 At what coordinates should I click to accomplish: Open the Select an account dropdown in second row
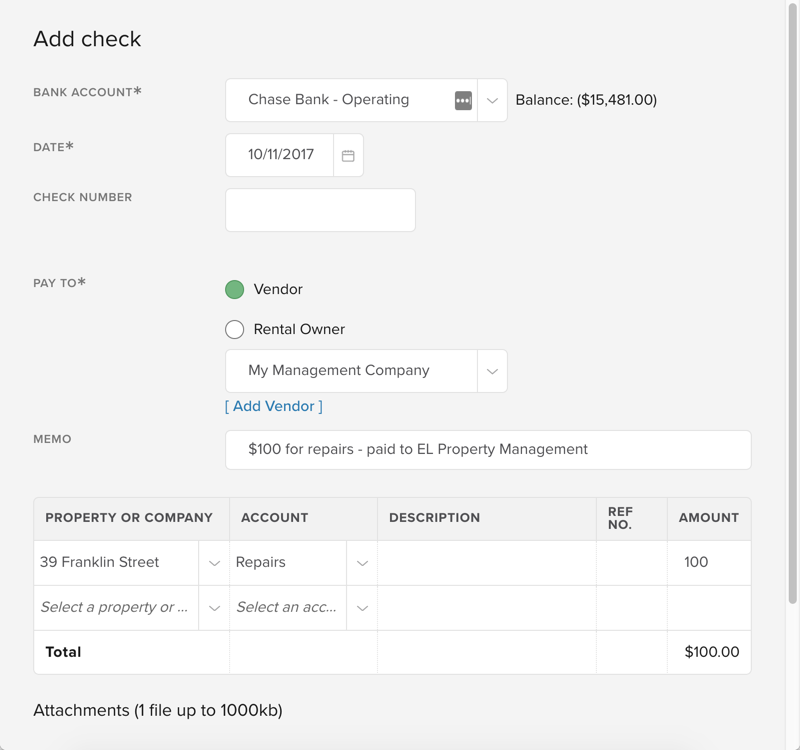364,607
